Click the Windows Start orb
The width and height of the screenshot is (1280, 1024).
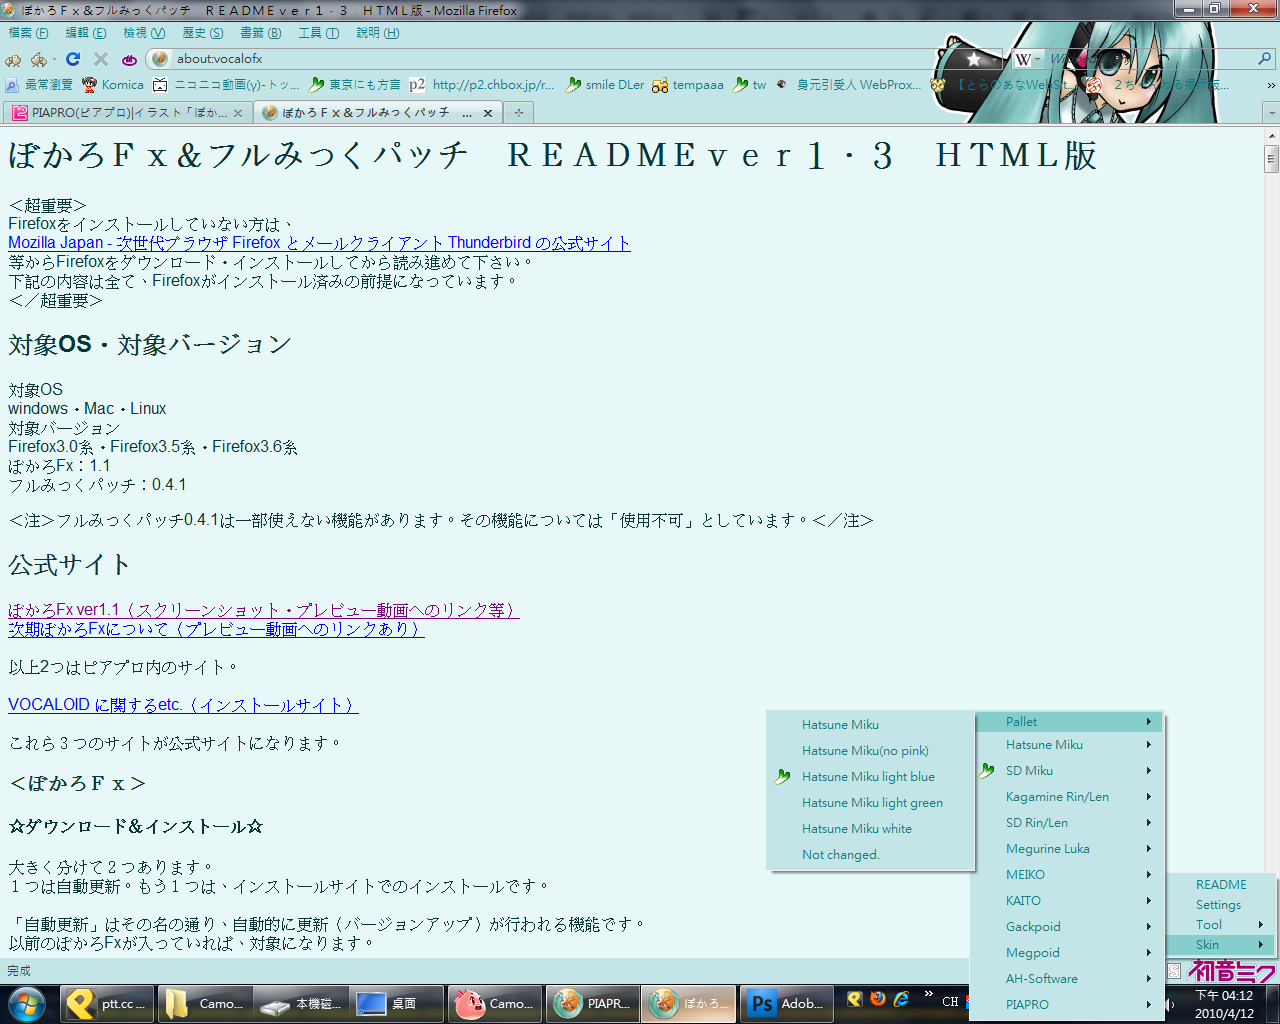click(x=26, y=1003)
